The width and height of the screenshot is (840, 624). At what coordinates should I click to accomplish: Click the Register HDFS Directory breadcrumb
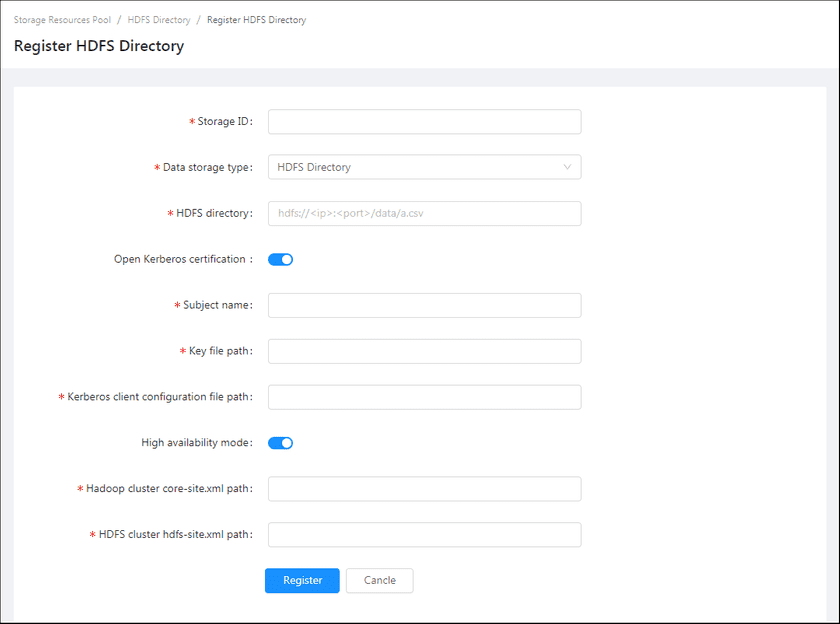256,20
